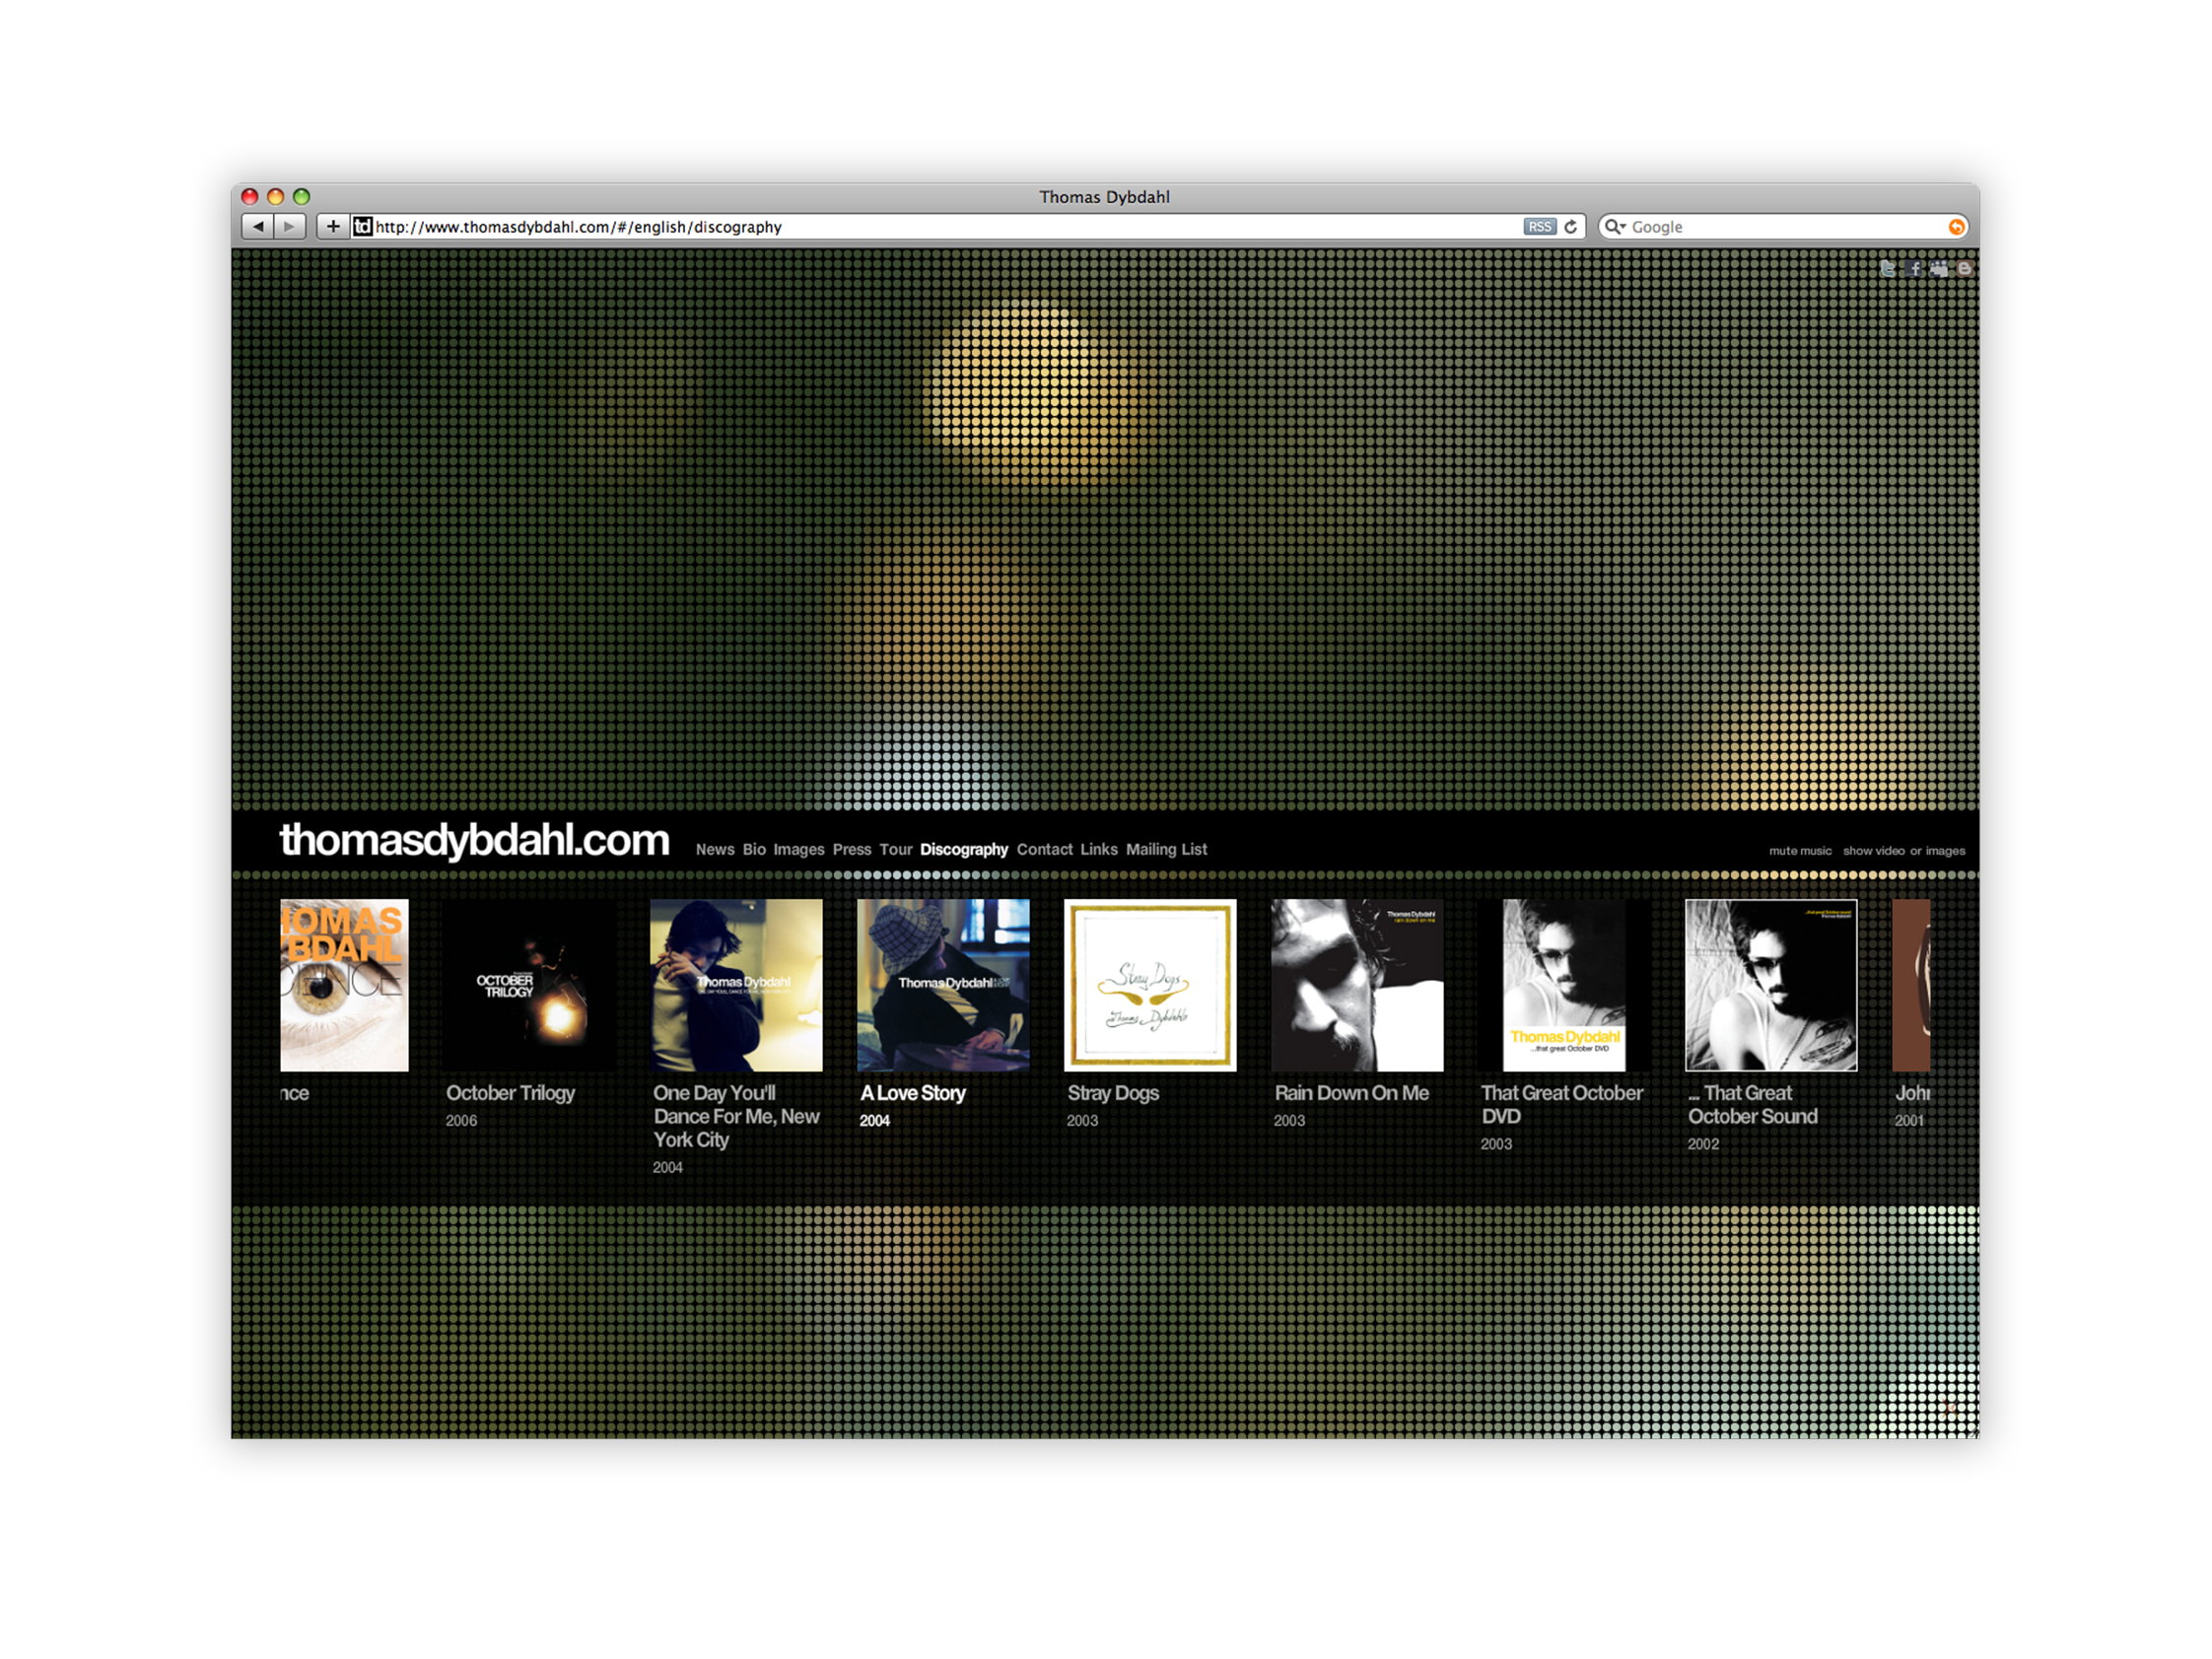Open the News section
The image size is (2212, 1659).
point(715,849)
